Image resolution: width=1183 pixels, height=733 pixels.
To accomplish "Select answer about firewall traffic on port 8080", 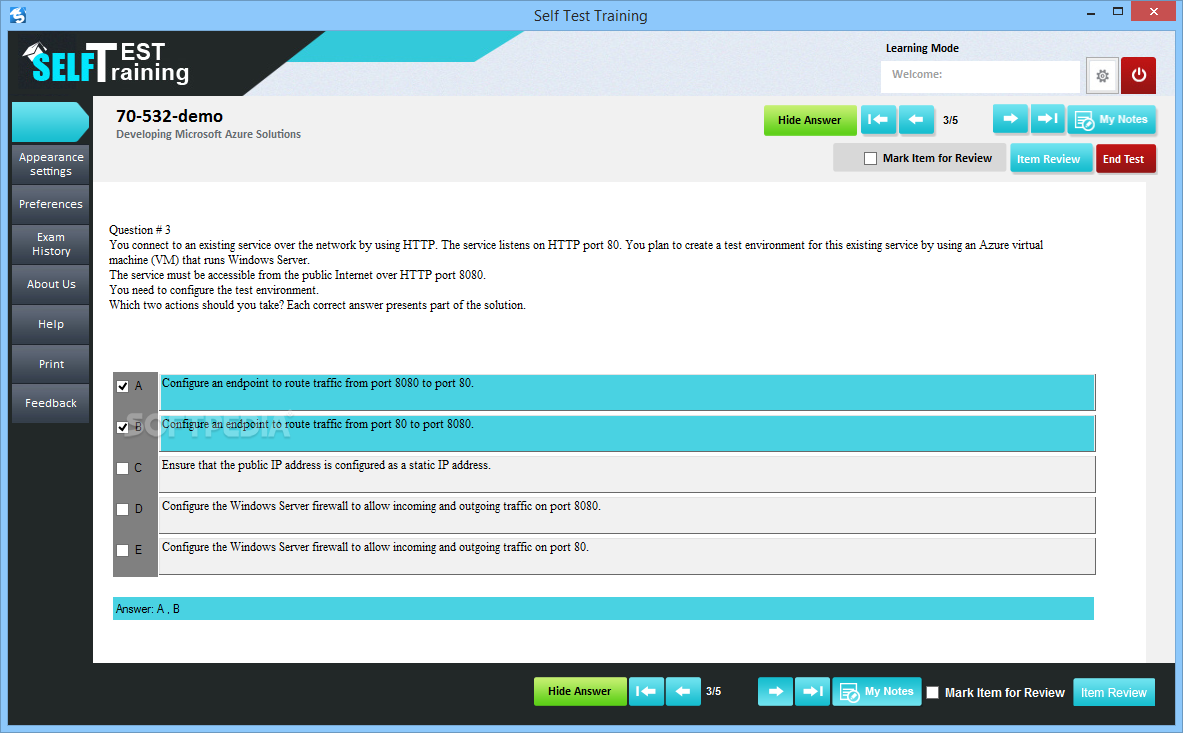I will (x=627, y=515).
